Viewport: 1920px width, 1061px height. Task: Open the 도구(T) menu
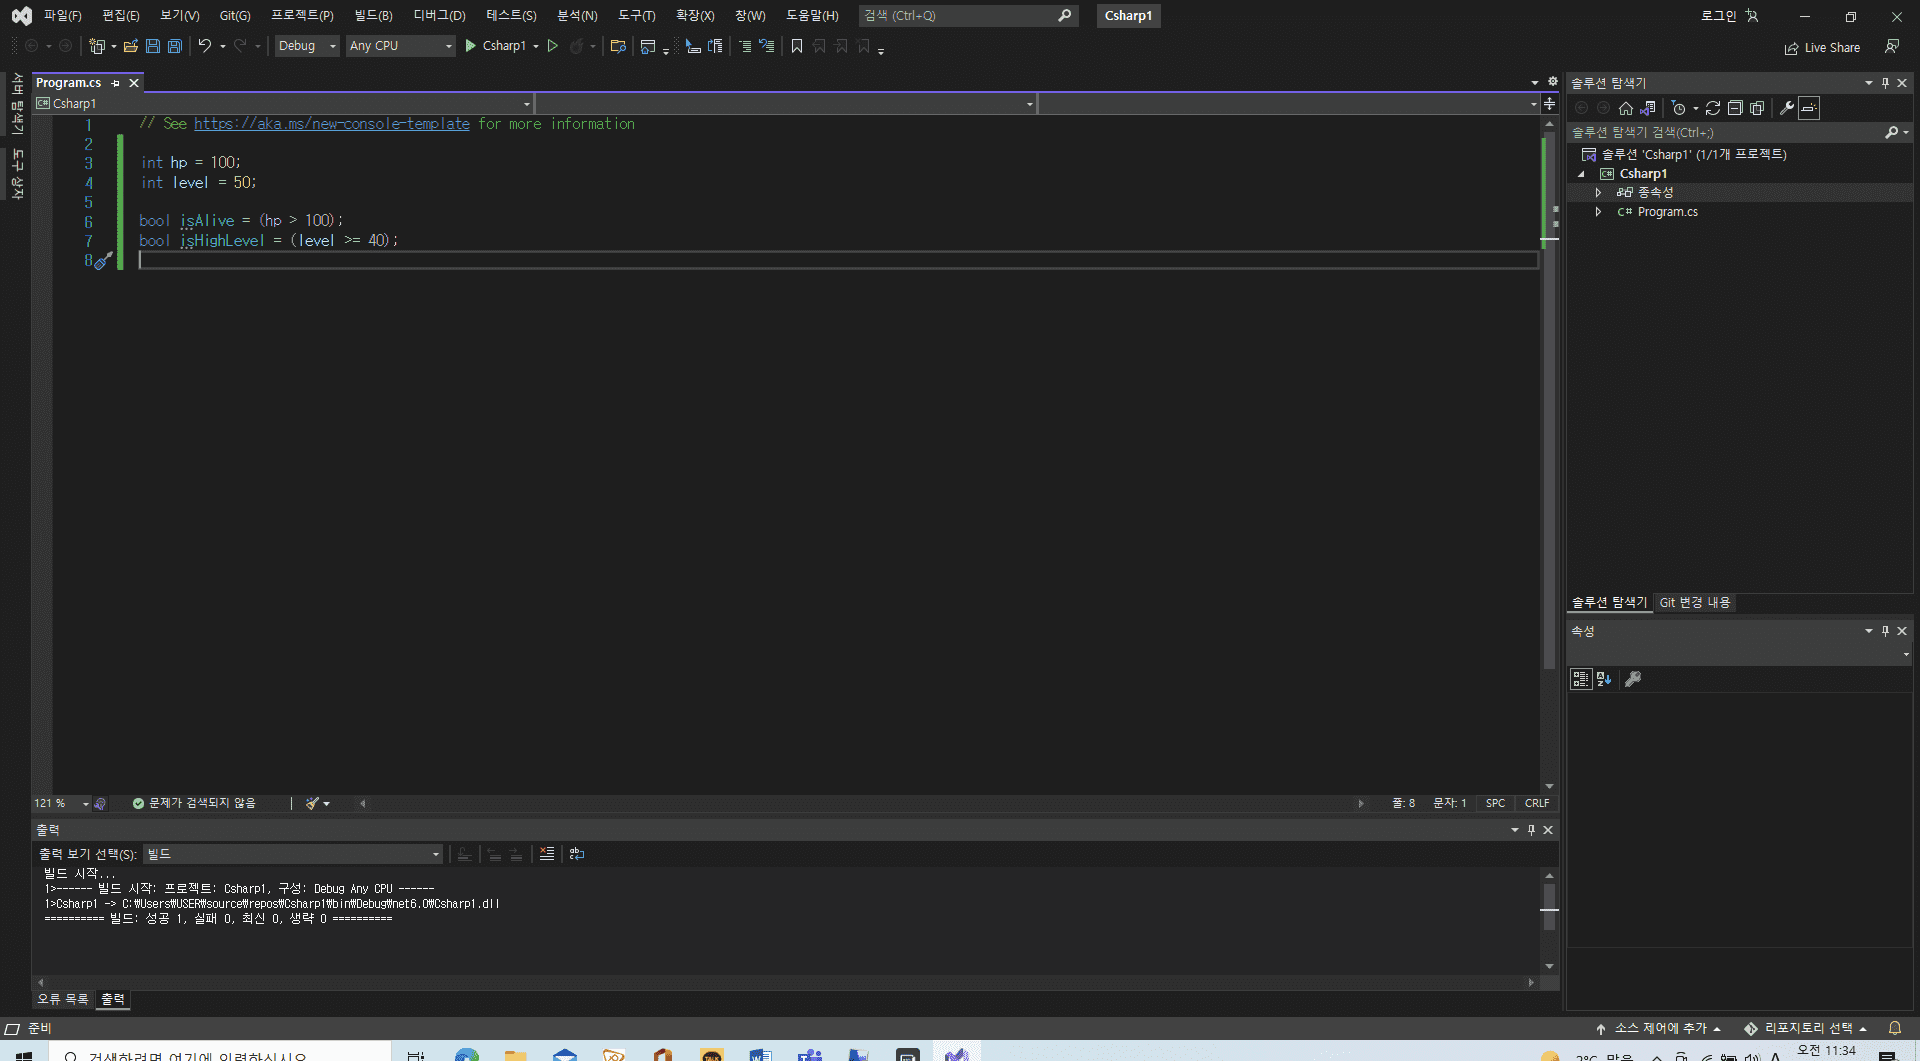click(637, 16)
